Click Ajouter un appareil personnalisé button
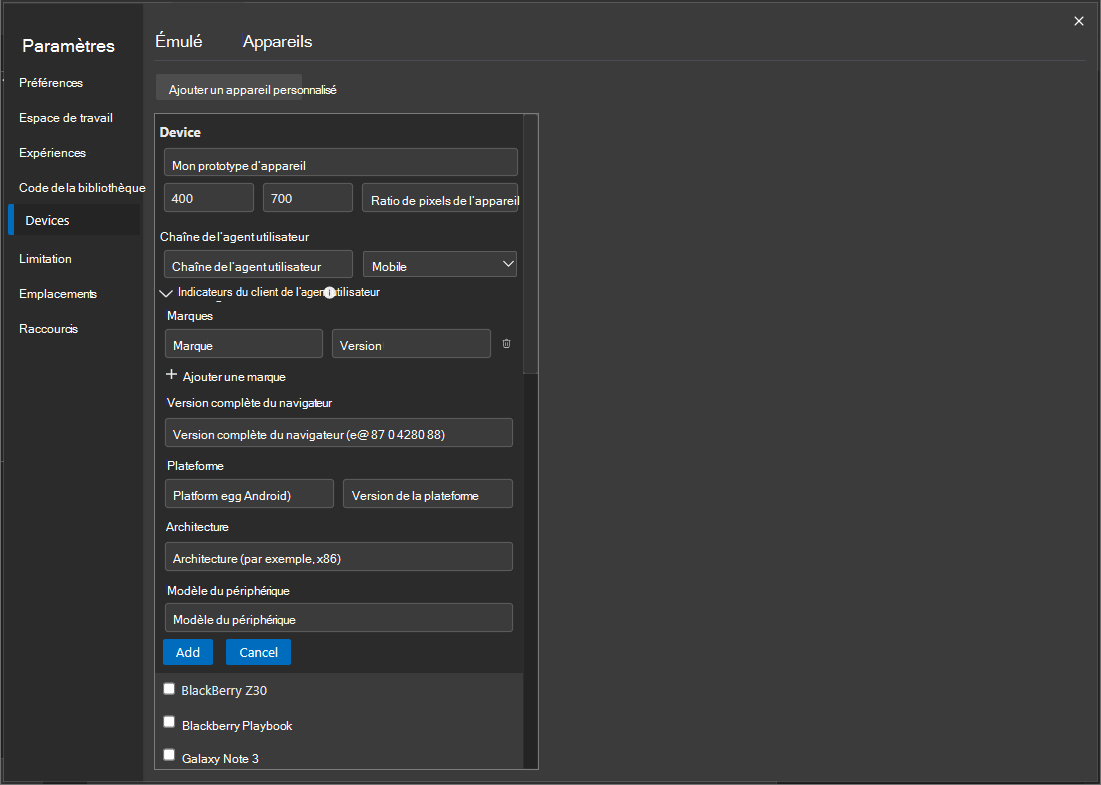 coord(229,88)
